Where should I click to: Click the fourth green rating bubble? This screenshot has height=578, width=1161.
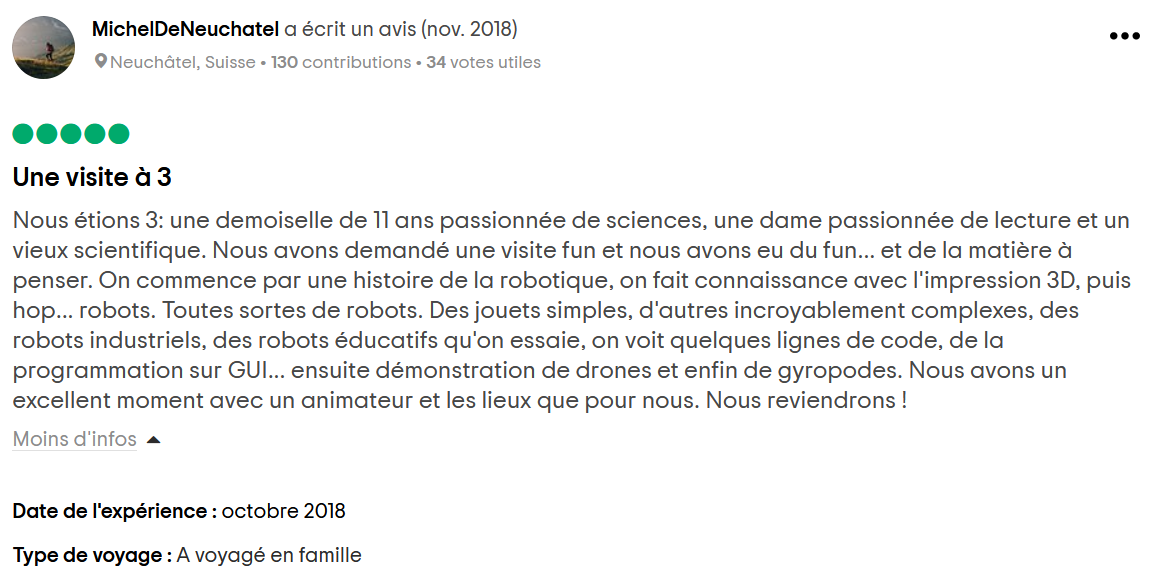tap(95, 134)
